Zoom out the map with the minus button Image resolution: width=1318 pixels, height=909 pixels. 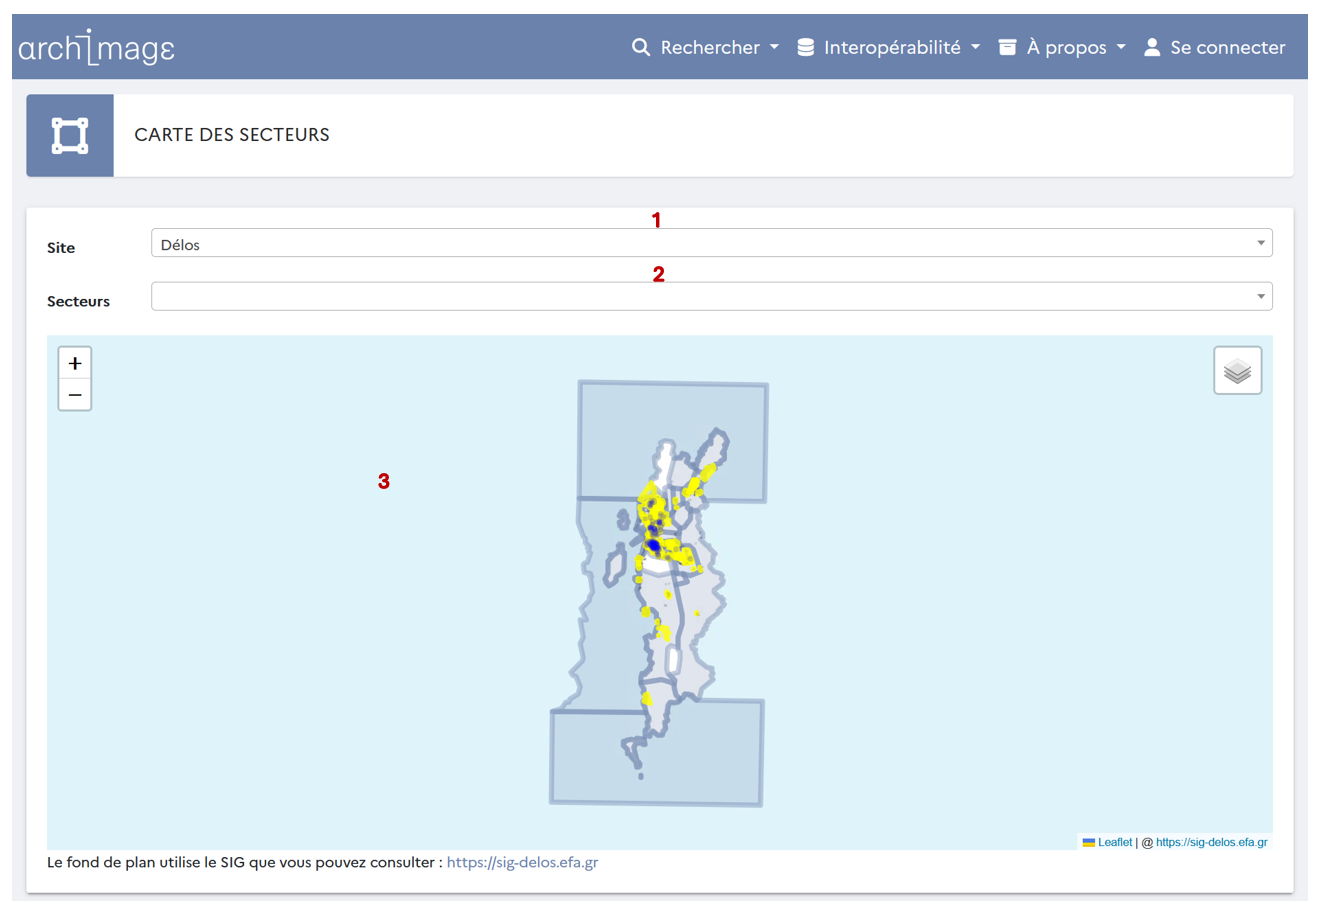75,395
